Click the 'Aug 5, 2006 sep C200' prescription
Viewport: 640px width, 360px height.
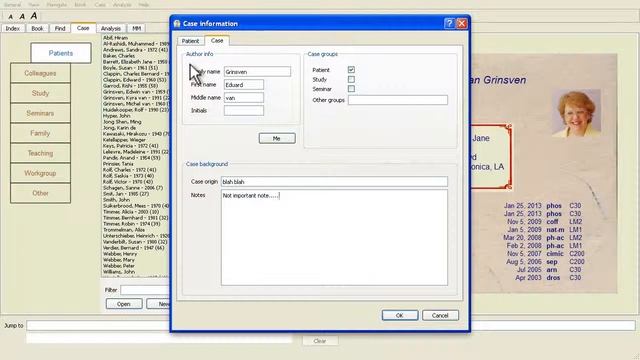pos(545,262)
